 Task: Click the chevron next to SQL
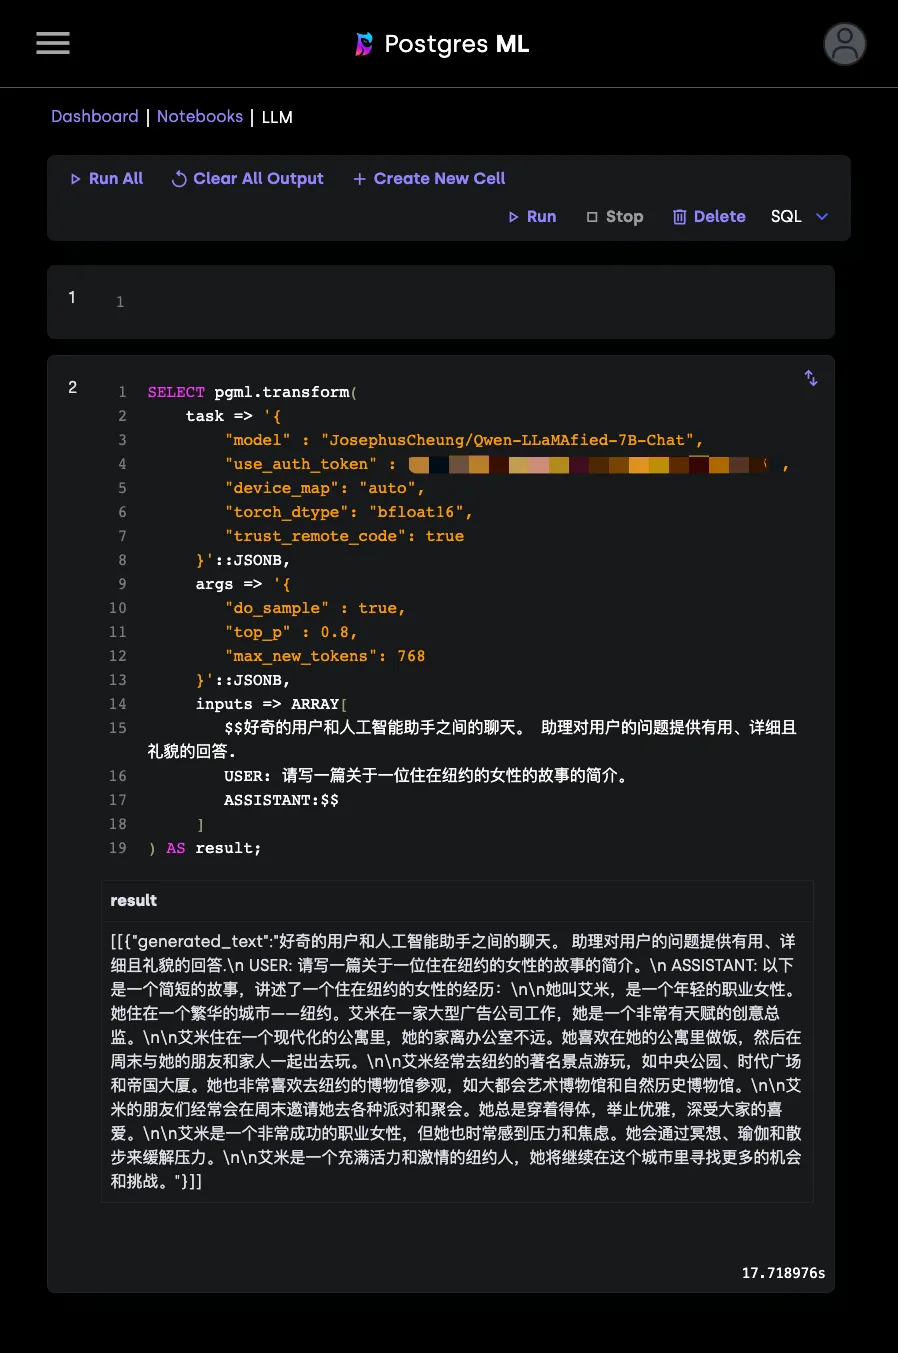tap(822, 217)
